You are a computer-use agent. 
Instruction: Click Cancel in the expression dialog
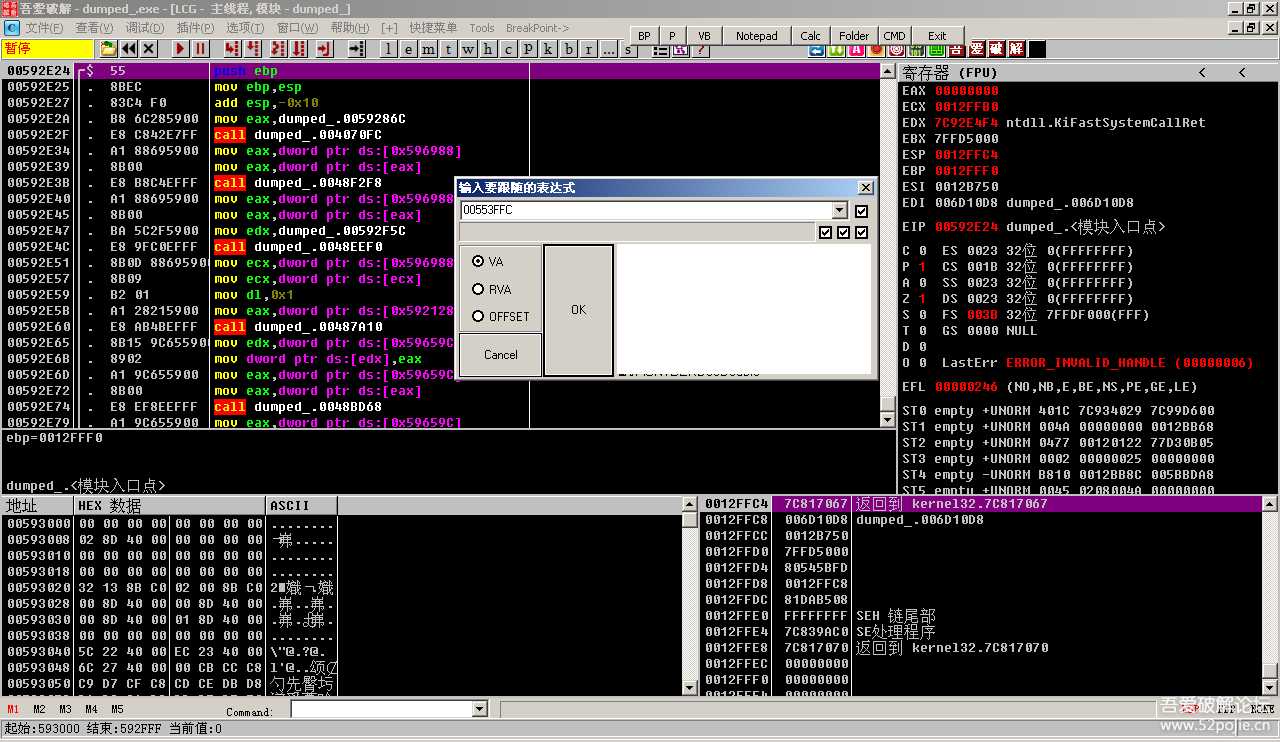(x=500, y=354)
